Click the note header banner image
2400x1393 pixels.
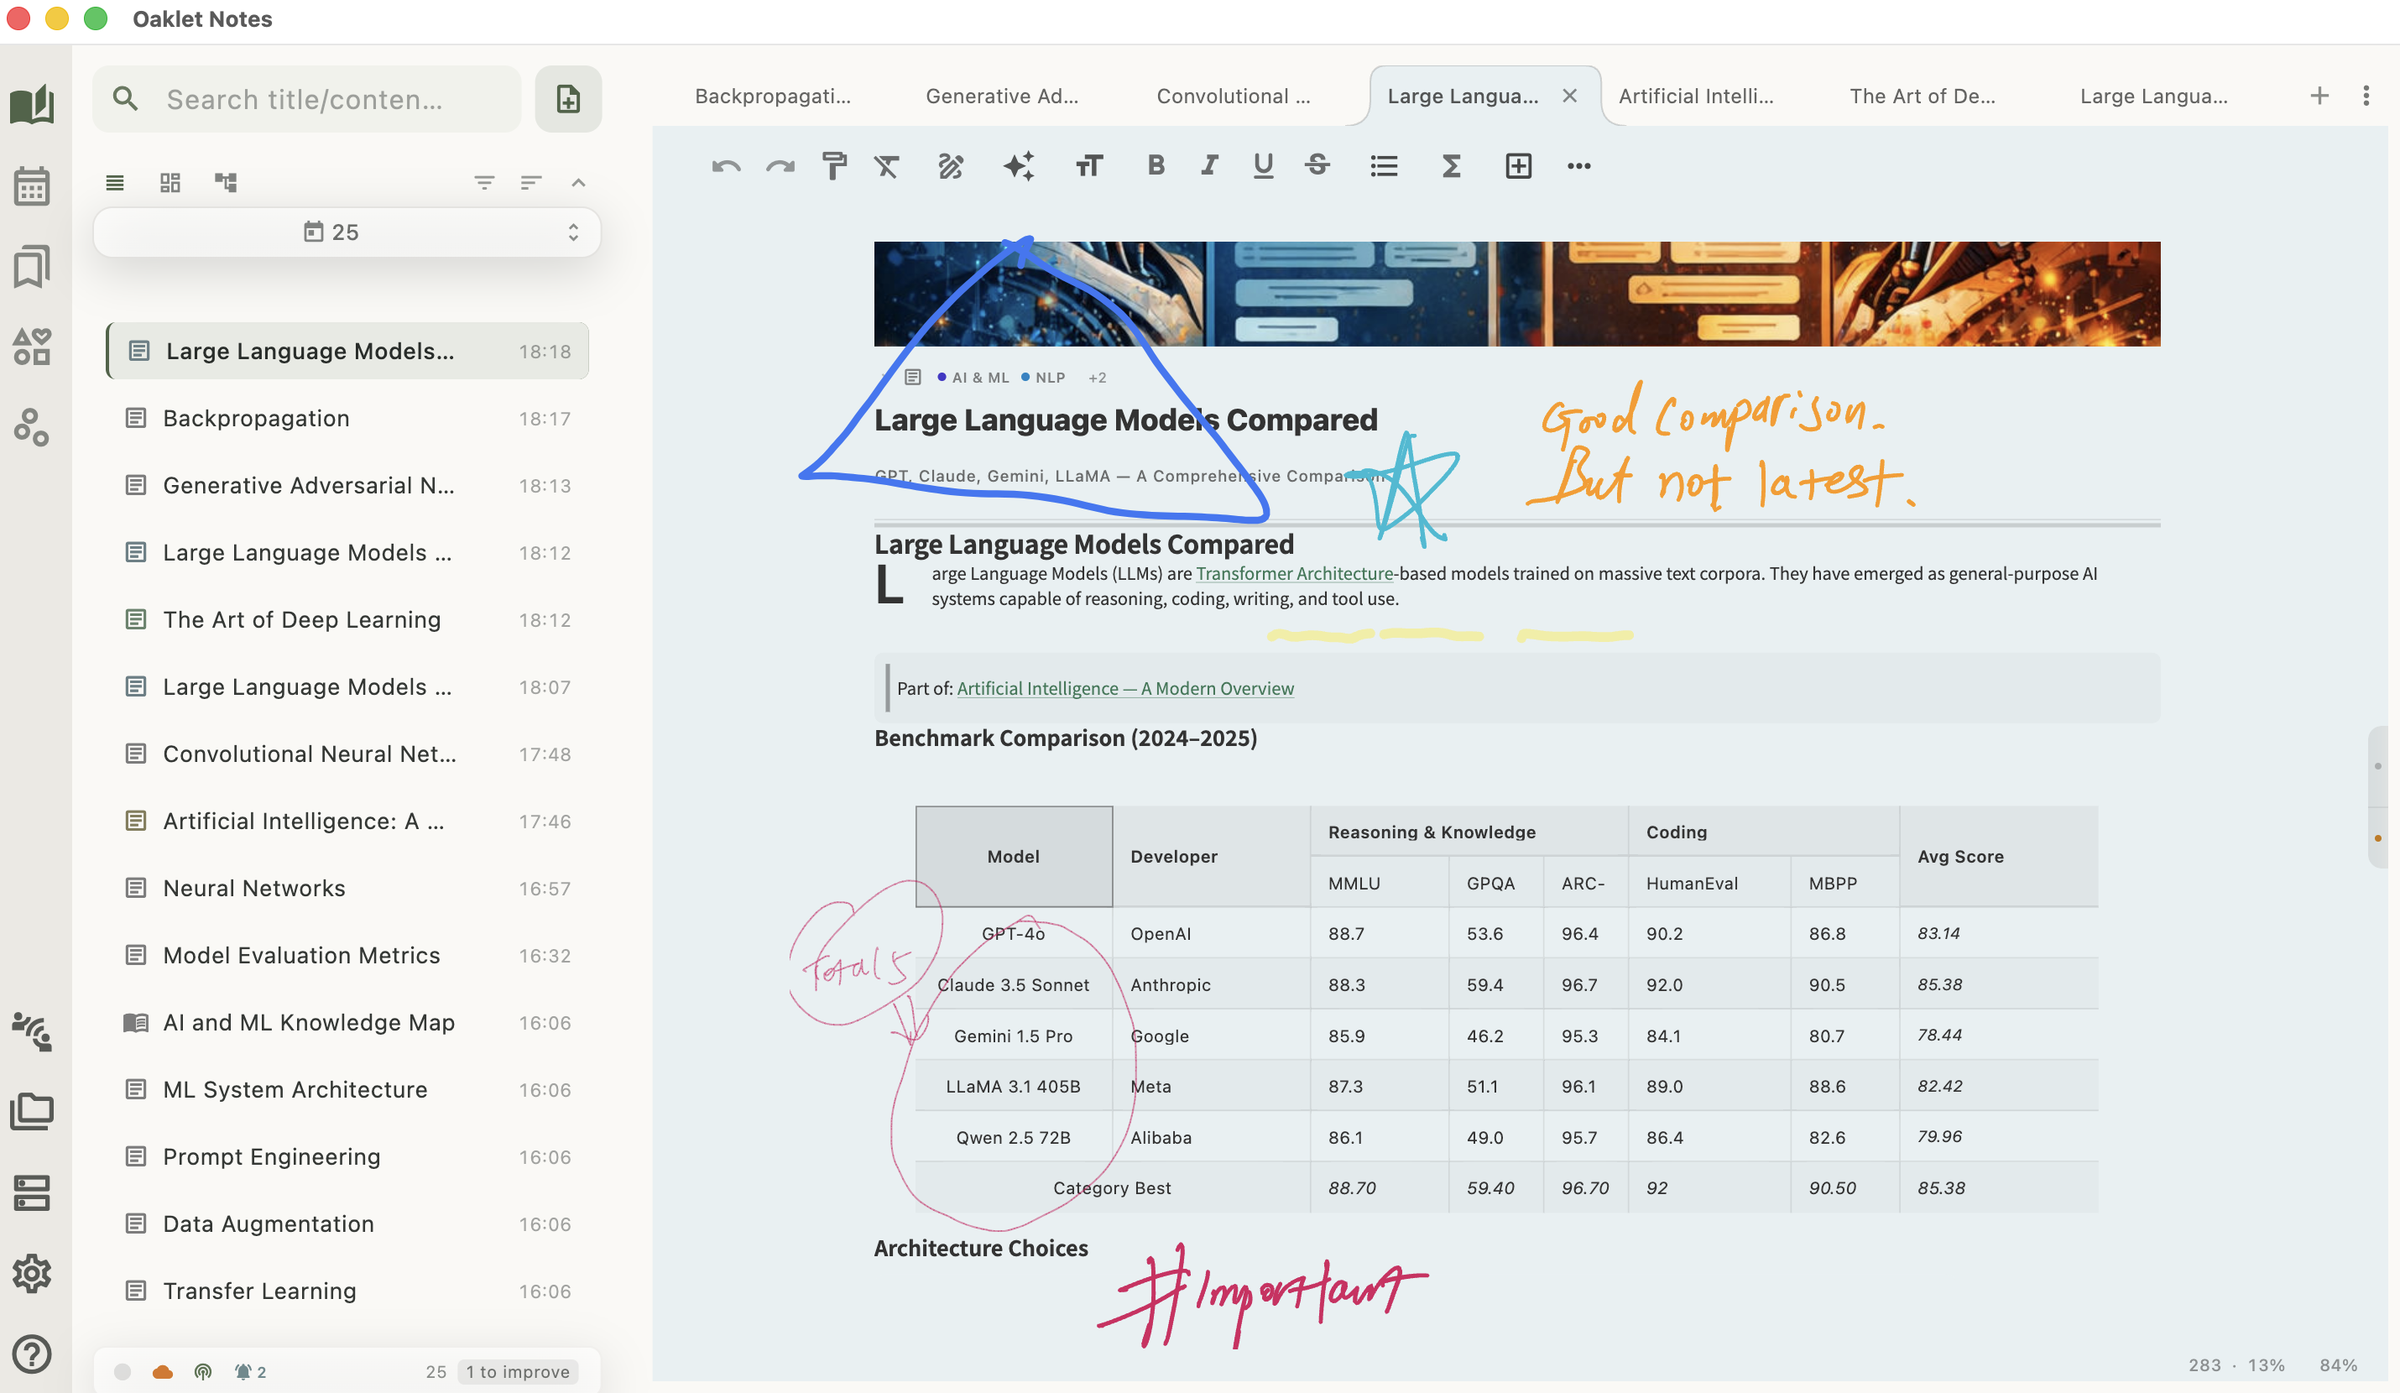point(1517,294)
